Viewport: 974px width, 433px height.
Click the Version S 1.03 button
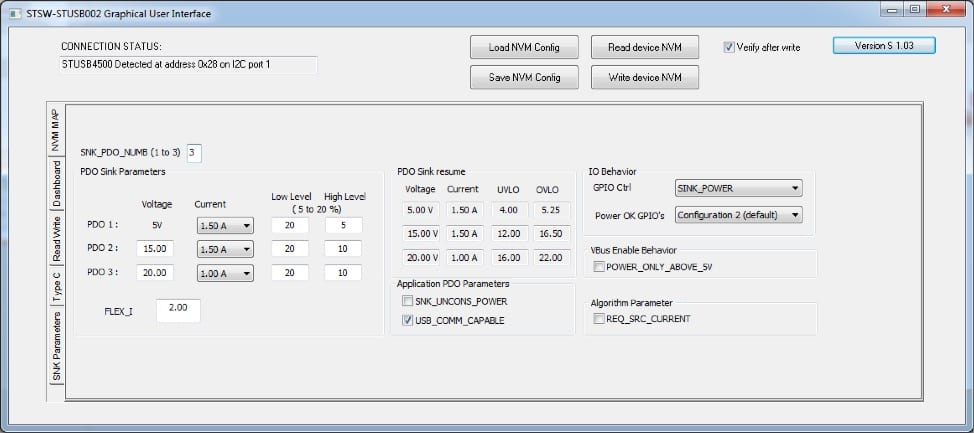[x=883, y=46]
